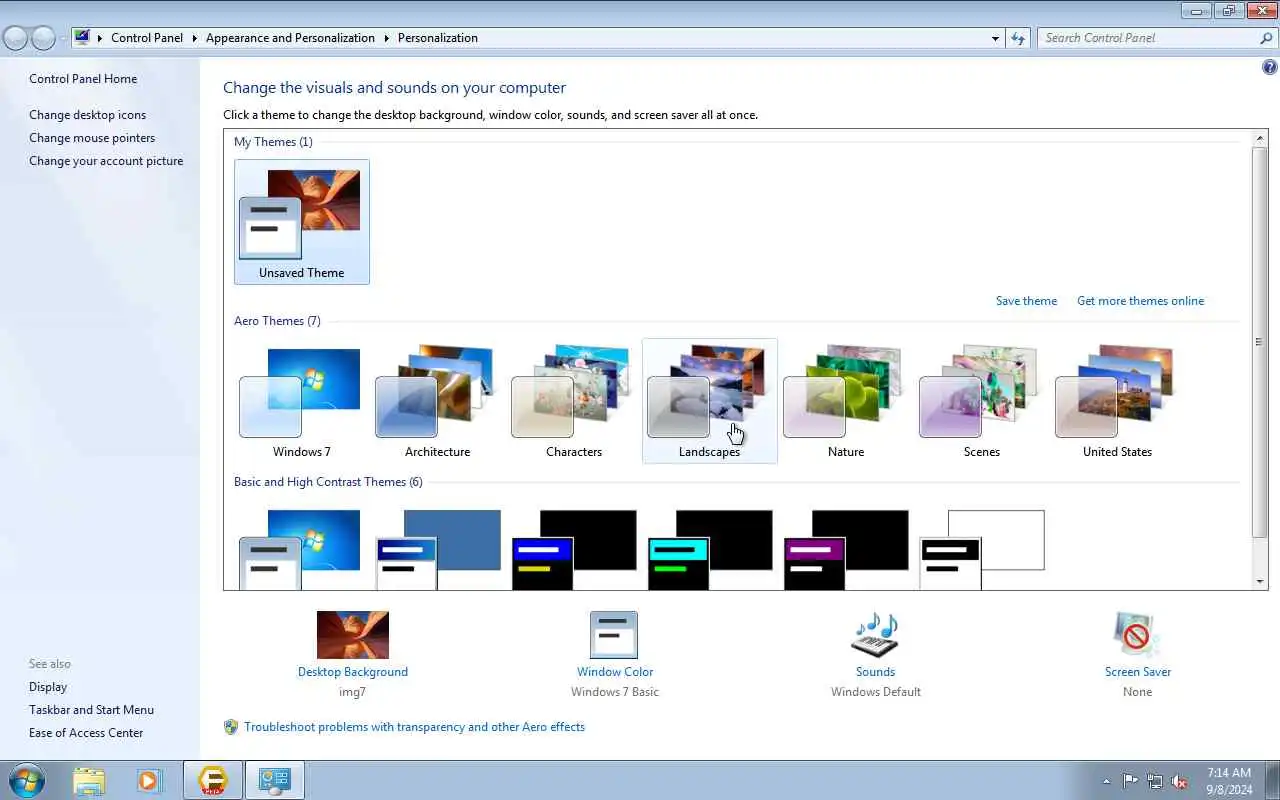The height and width of the screenshot is (800, 1280).
Task: Click Save theme link
Action: [x=1026, y=301]
